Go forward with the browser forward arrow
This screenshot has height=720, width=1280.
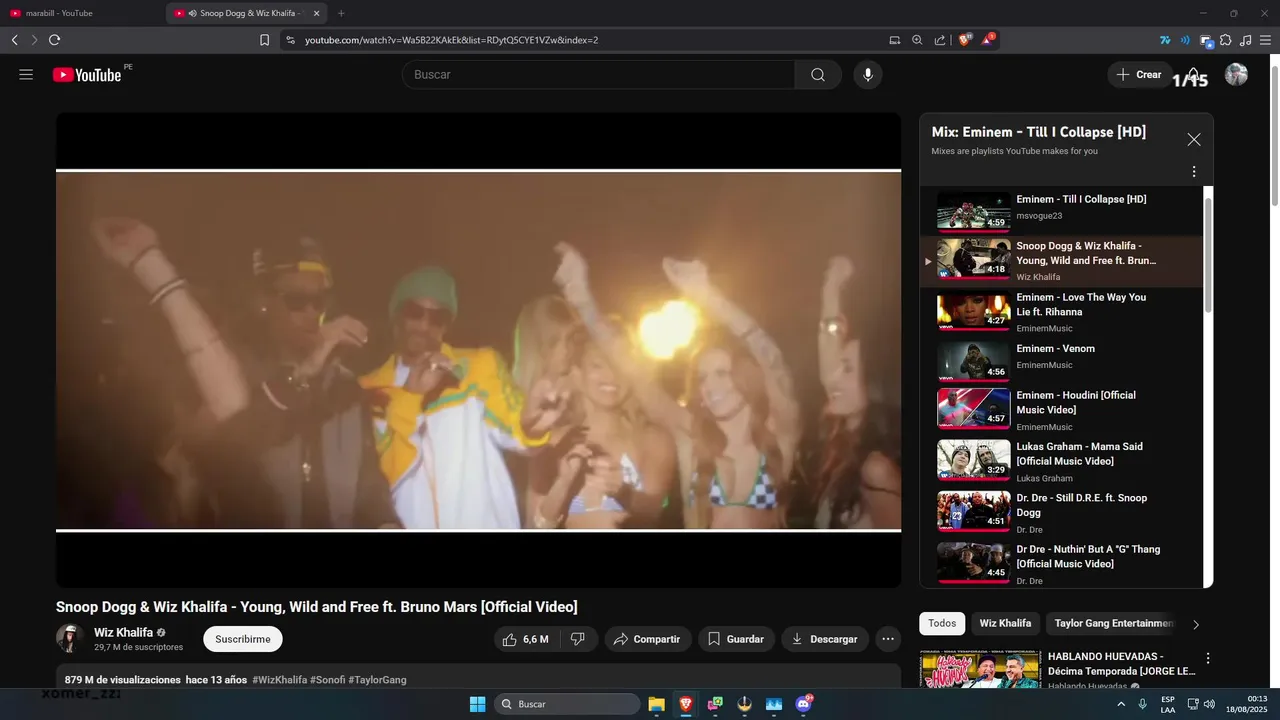[x=34, y=40]
